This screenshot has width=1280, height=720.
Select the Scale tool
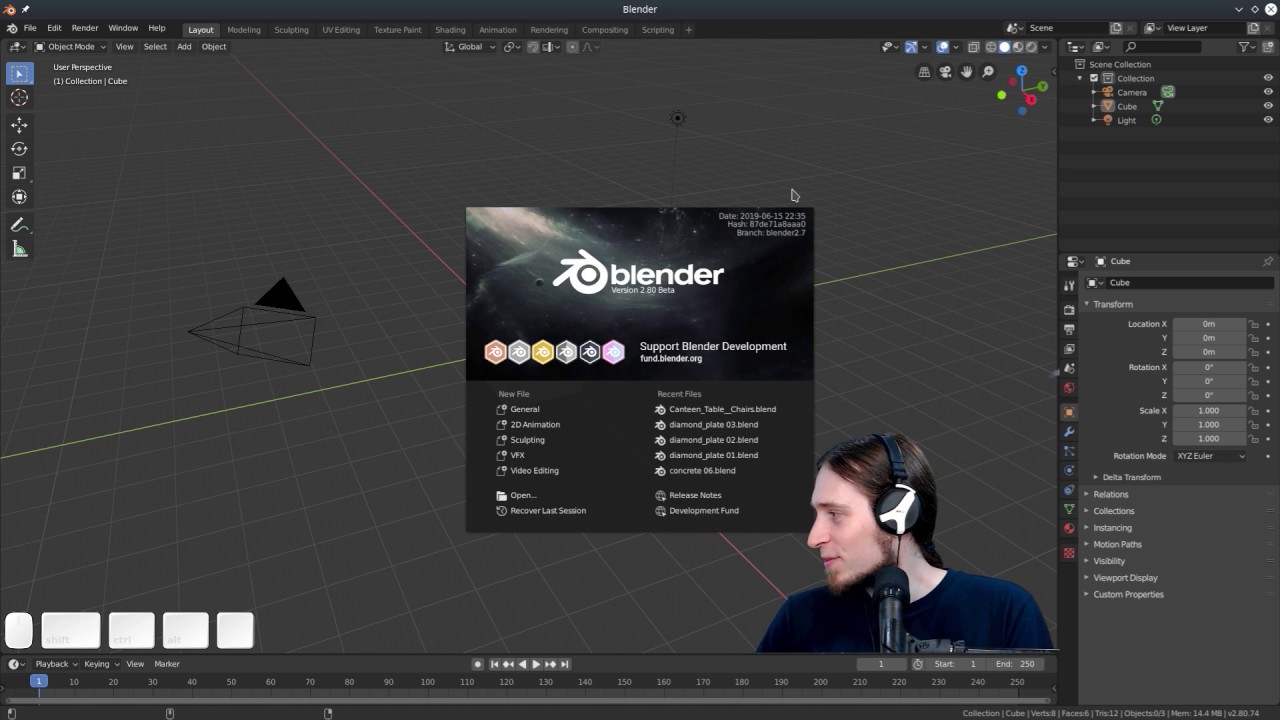[19, 173]
